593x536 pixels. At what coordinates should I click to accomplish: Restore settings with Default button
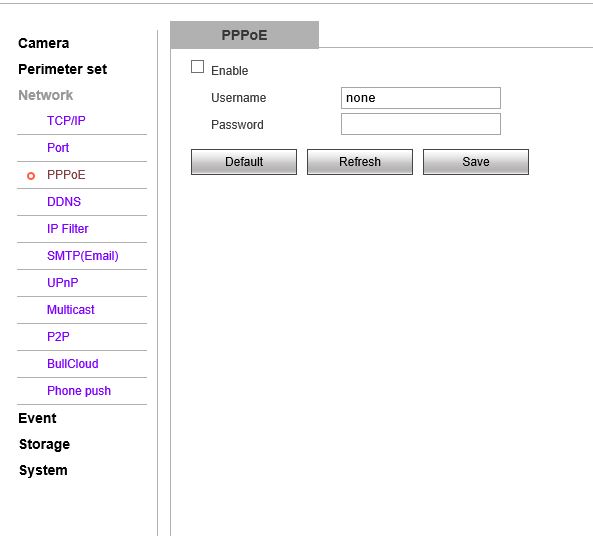coord(244,162)
